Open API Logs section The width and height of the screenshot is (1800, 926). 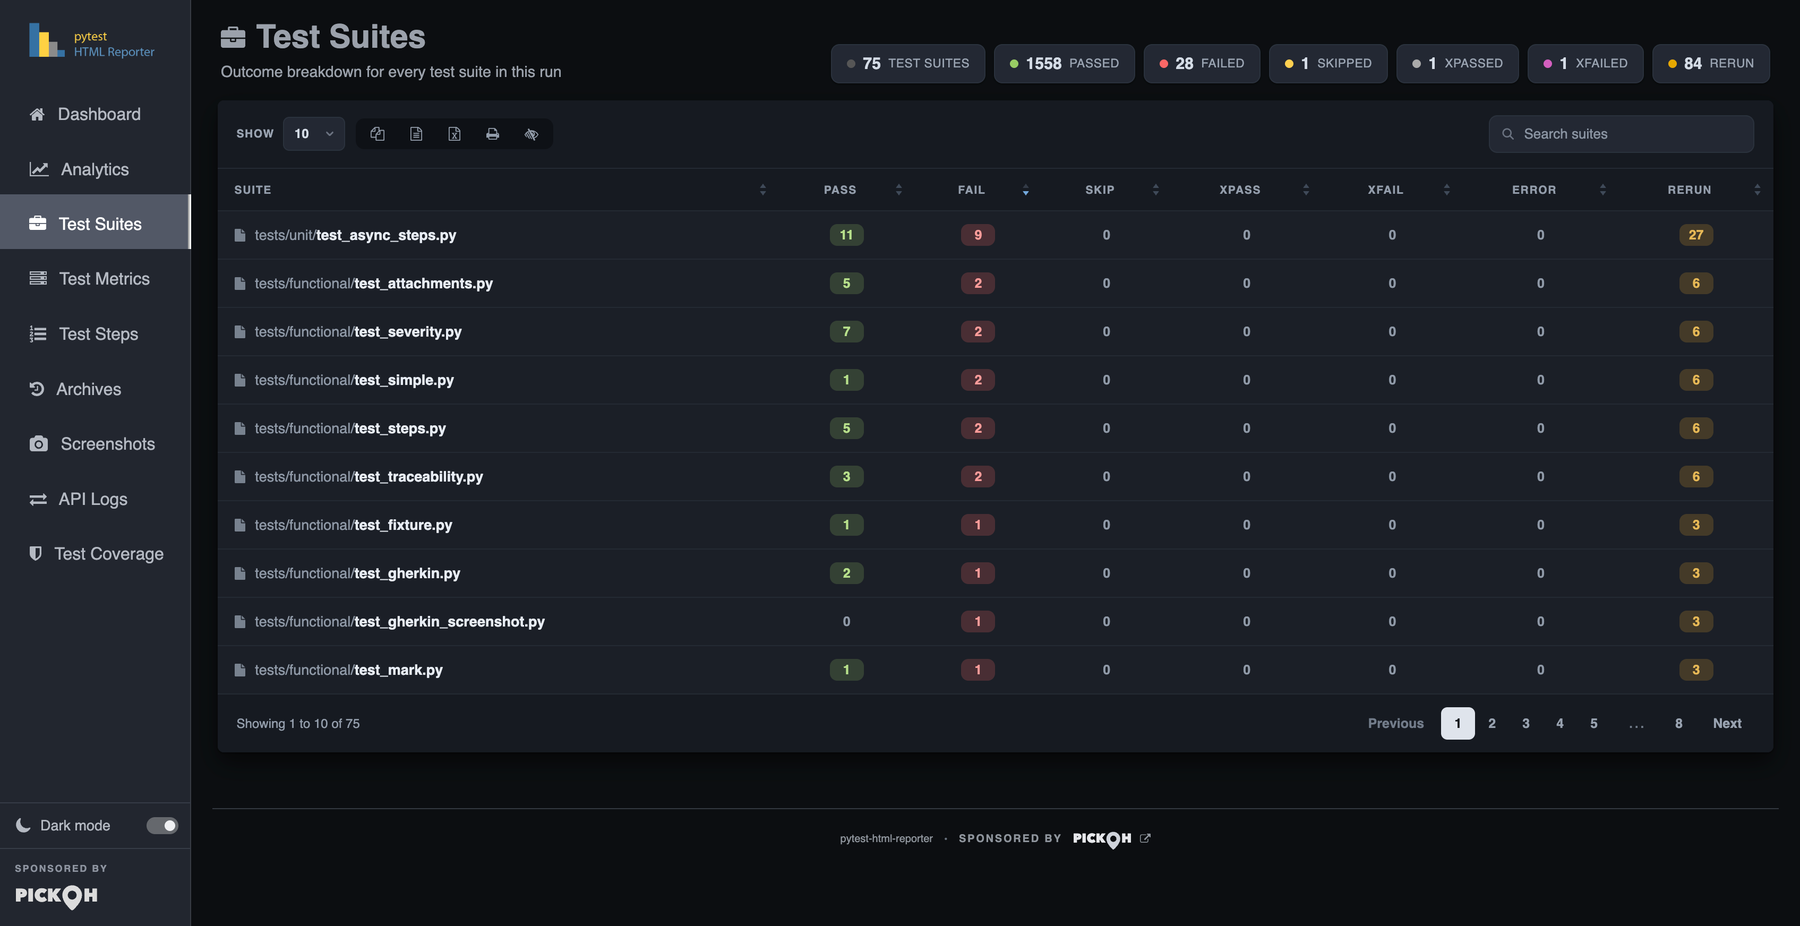pyautogui.click(x=95, y=499)
